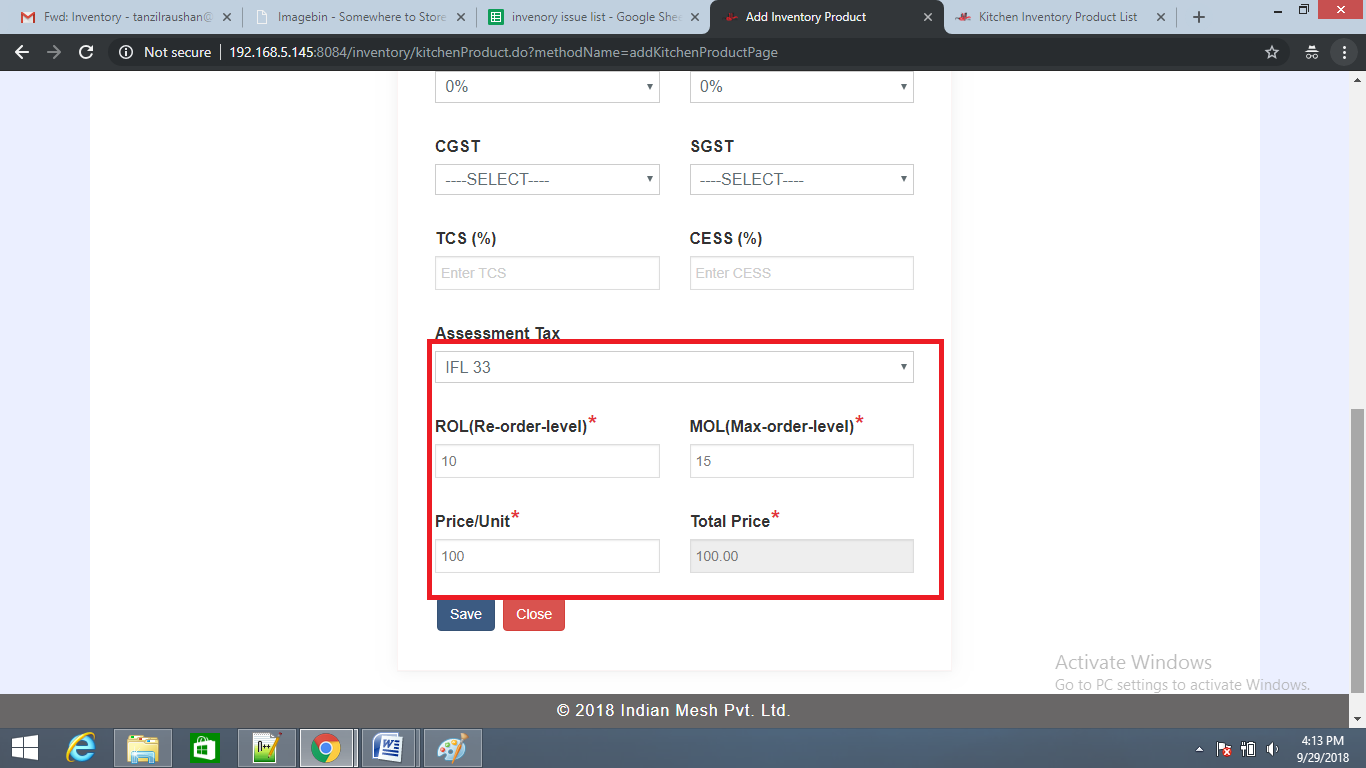
Task: Click the Total Price field
Action: 801,556
